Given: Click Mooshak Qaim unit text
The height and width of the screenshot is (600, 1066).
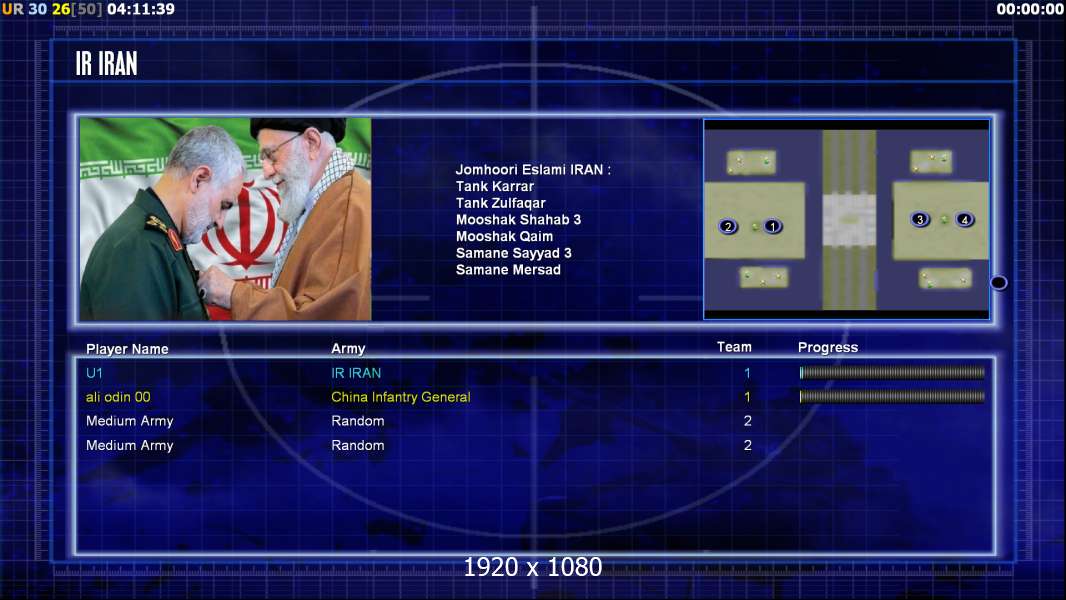Looking at the screenshot, I should pos(504,236).
